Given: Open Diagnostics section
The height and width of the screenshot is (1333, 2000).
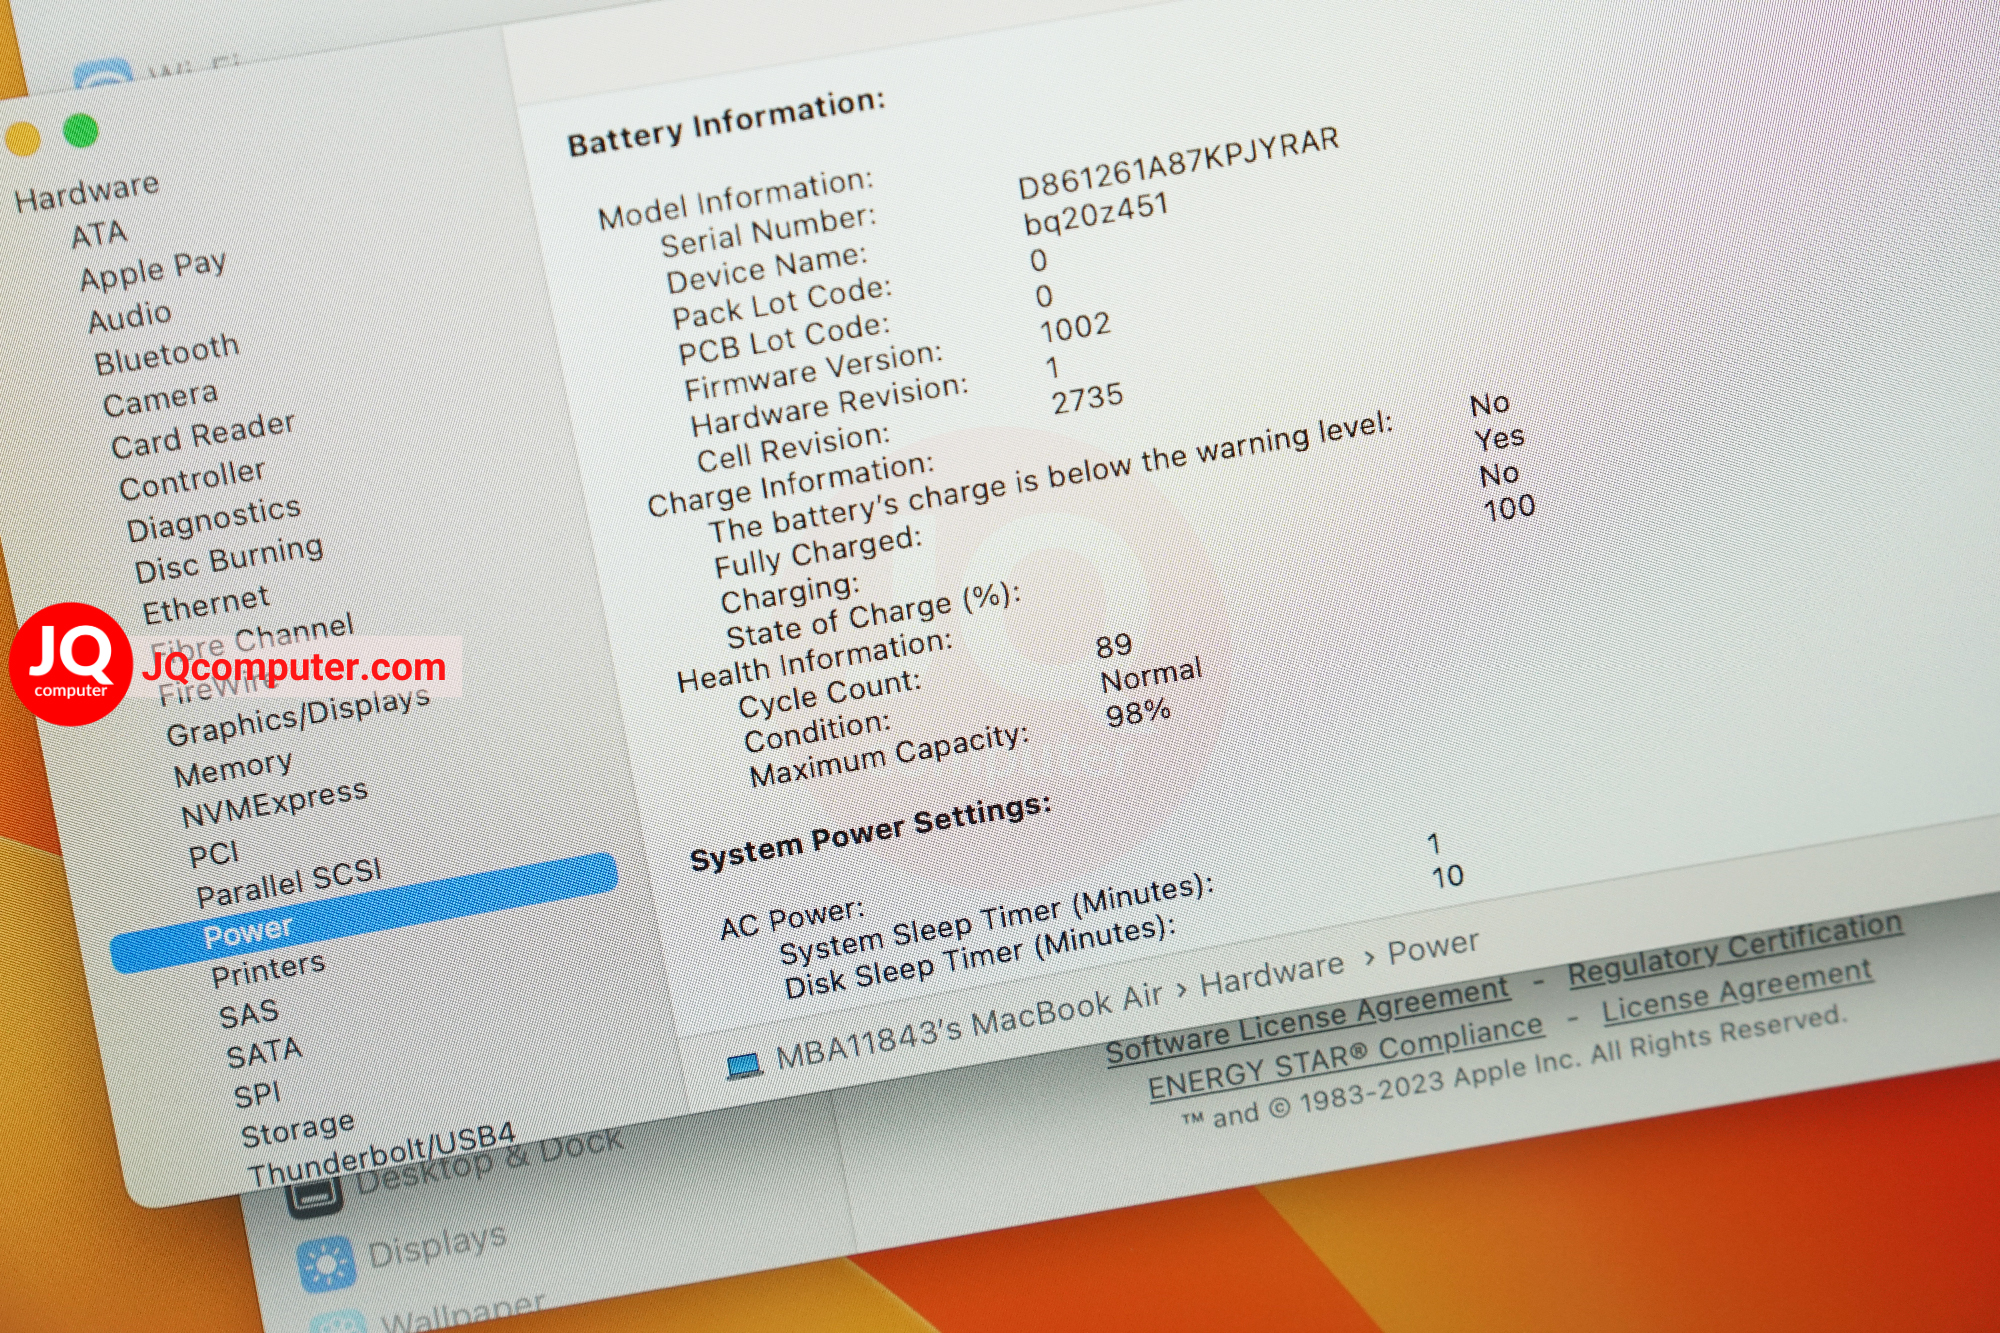Looking at the screenshot, I should pyautogui.click(x=213, y=520).
